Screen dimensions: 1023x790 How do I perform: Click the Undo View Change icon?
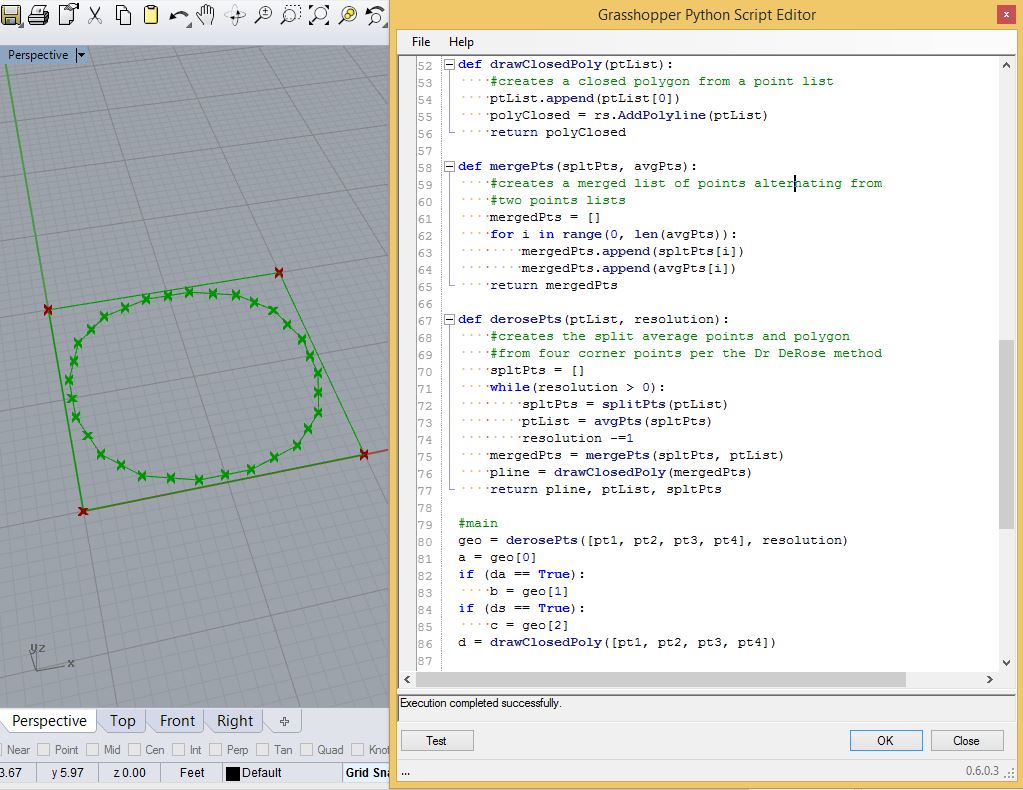376,15
